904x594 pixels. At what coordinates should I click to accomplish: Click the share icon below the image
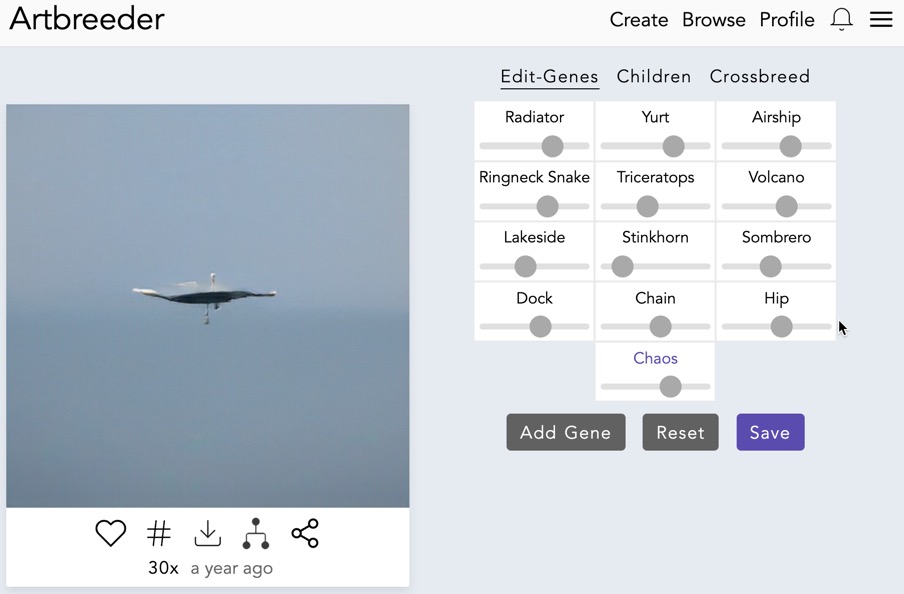[305, 533]
